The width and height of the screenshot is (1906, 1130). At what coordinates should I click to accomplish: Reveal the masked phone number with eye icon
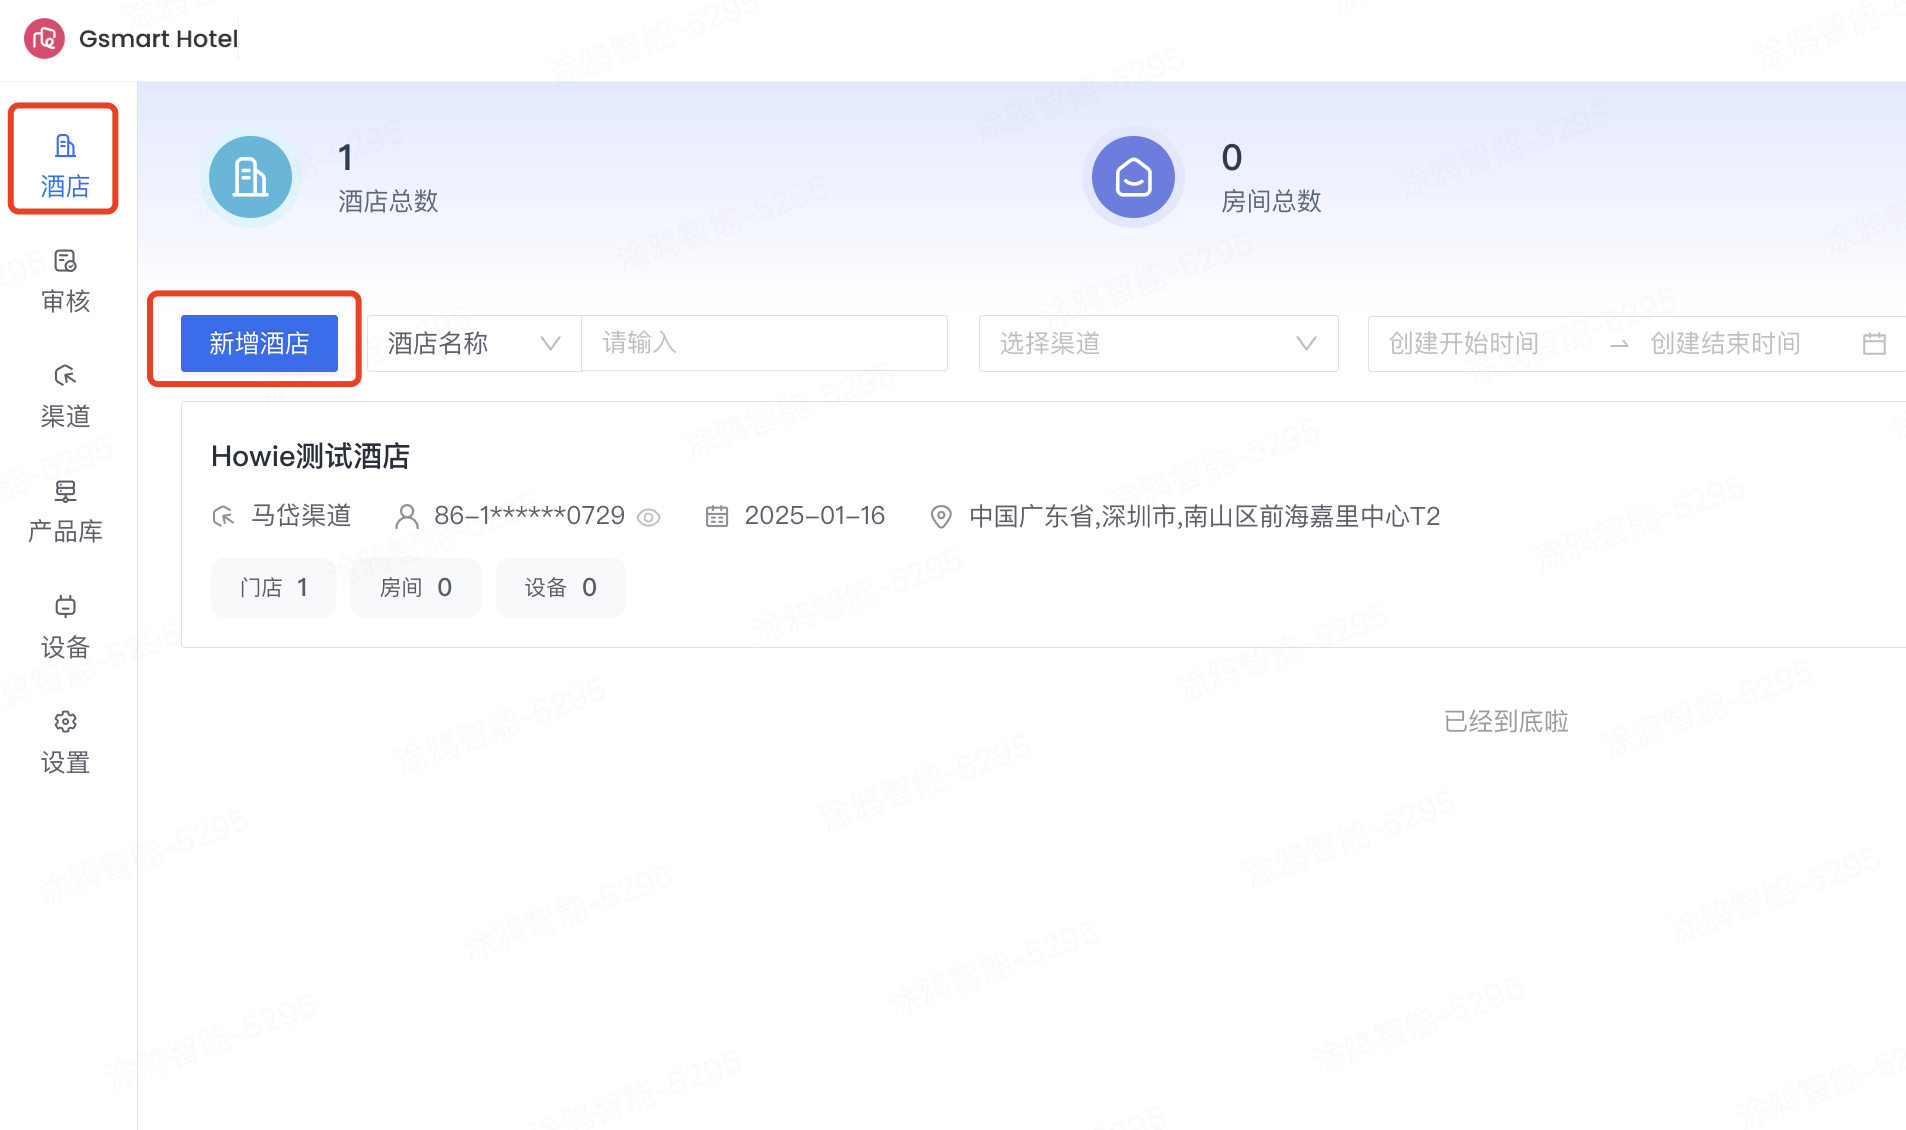(649, 517)
